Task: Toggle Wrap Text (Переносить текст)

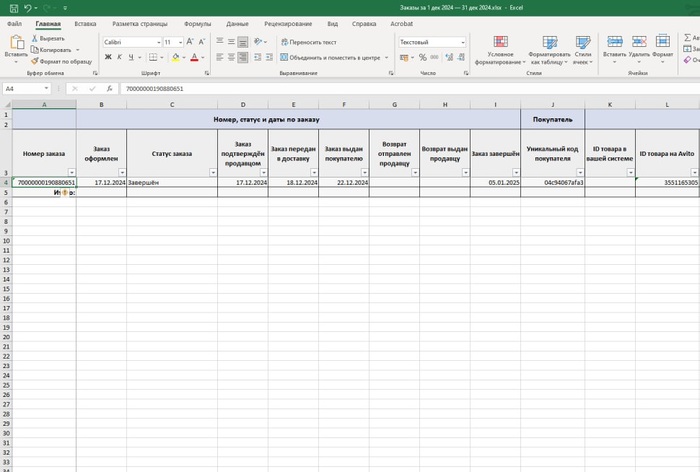Action: pyautogui.click(x=308, y=43)
